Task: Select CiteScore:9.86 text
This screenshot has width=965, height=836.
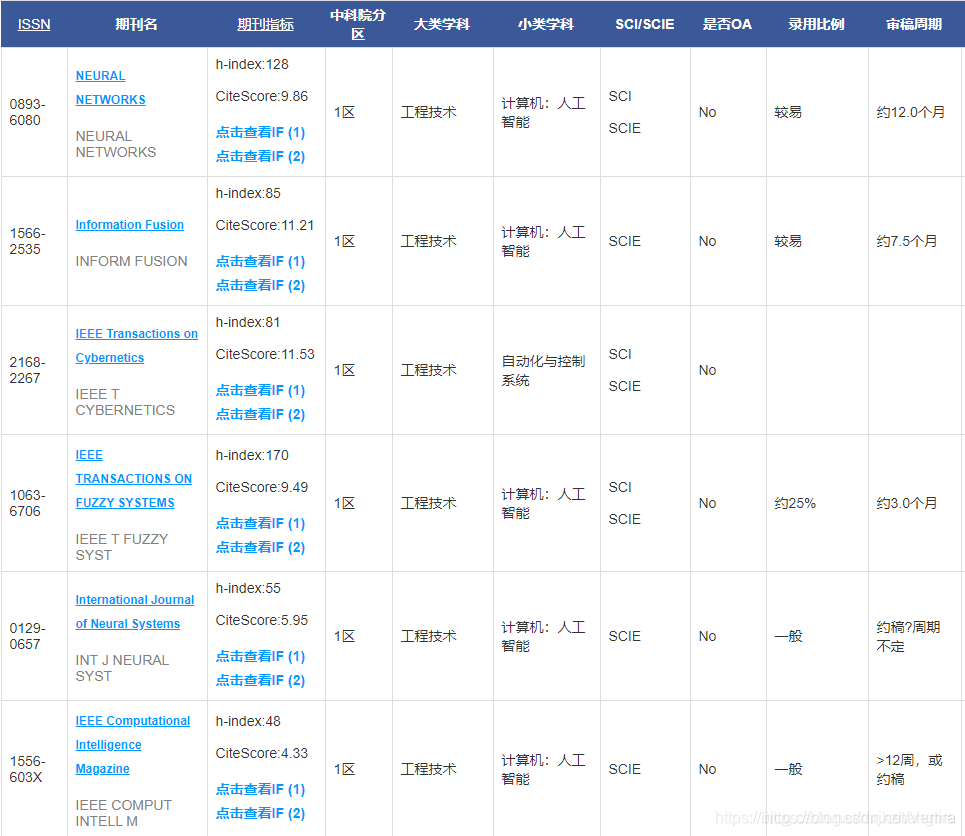Action: click(x=262, y=96)
